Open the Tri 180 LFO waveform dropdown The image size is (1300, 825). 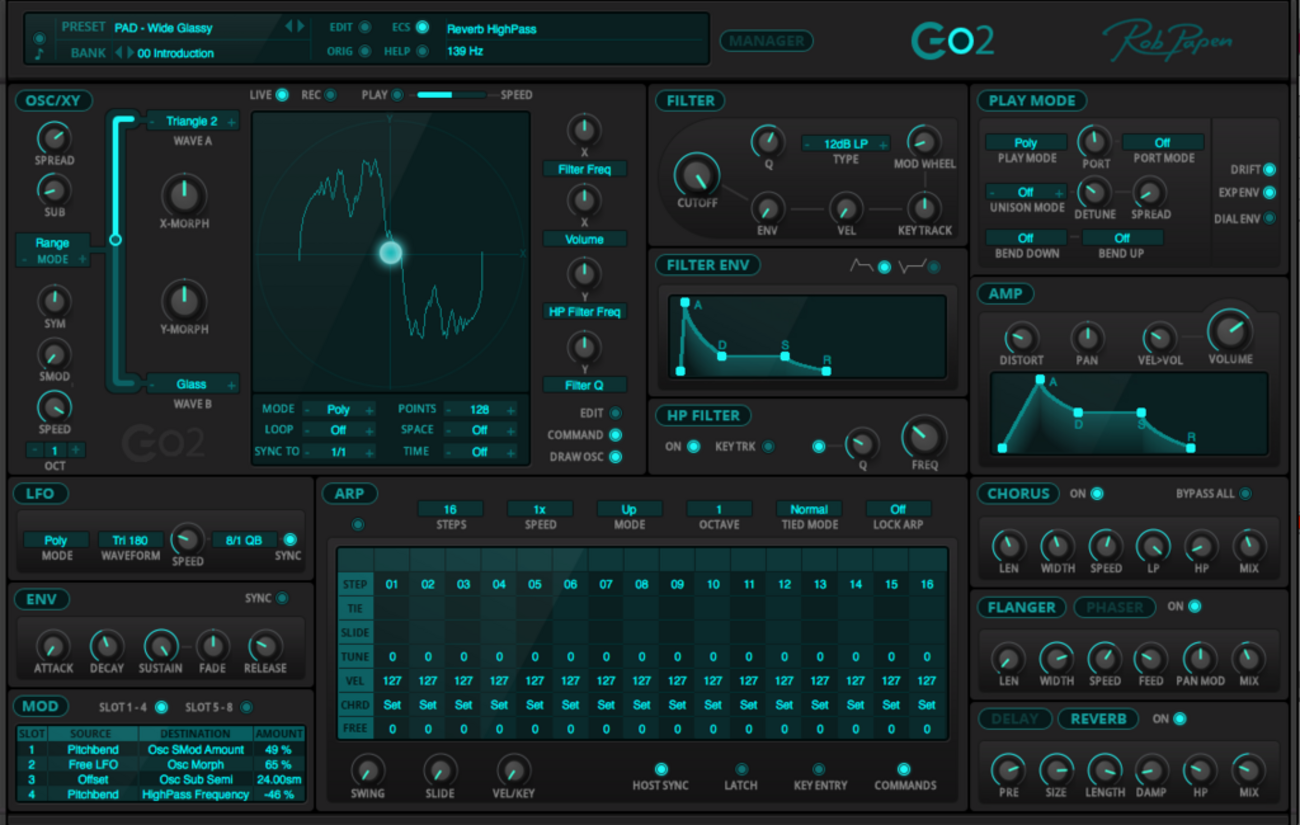131,540
